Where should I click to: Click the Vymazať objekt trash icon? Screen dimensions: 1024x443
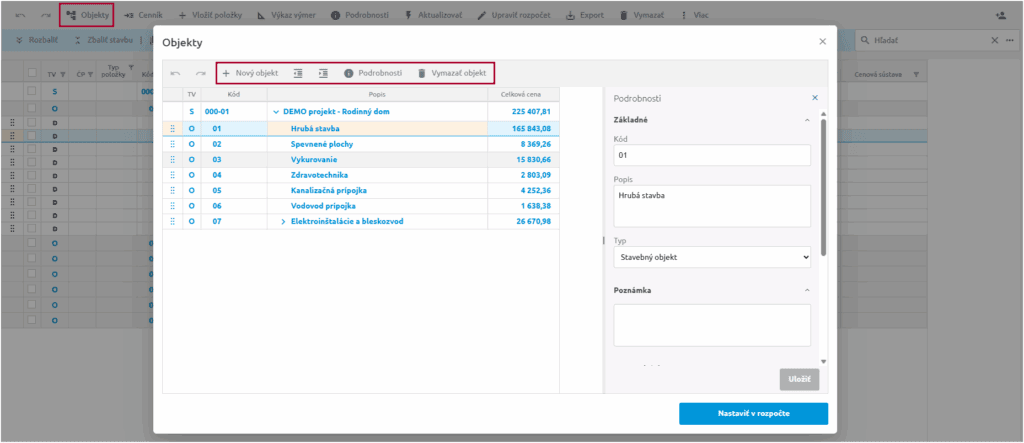pos(422,73)
